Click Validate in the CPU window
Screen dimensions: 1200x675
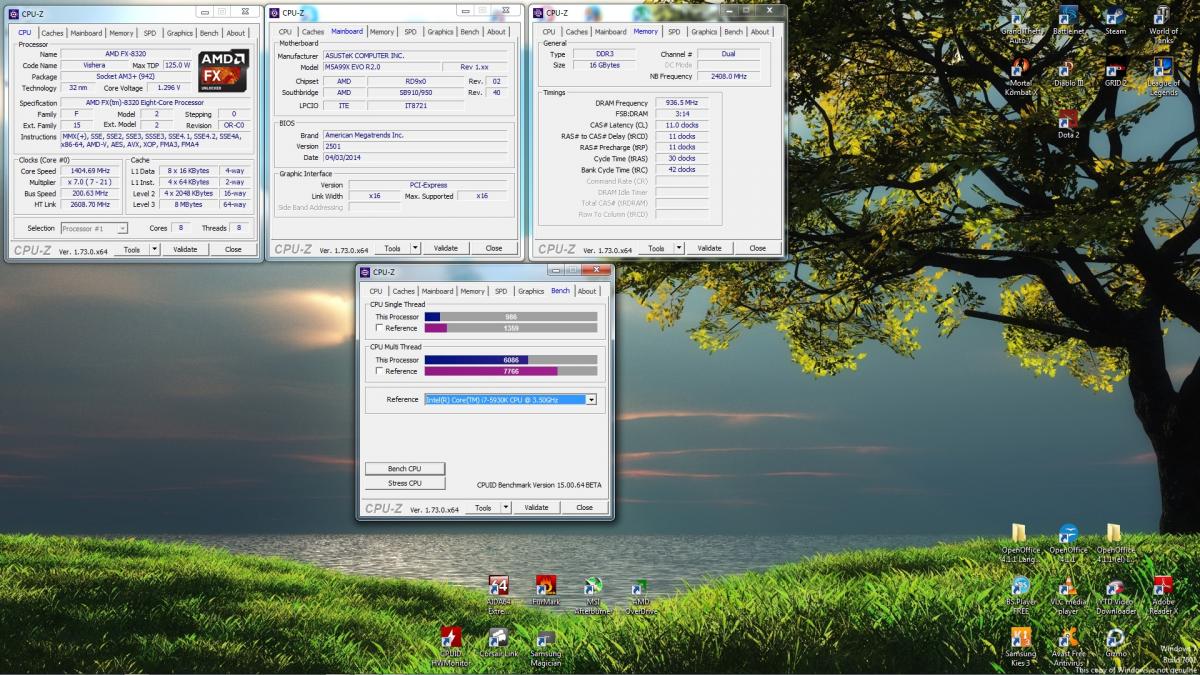[x=186, y=249]
